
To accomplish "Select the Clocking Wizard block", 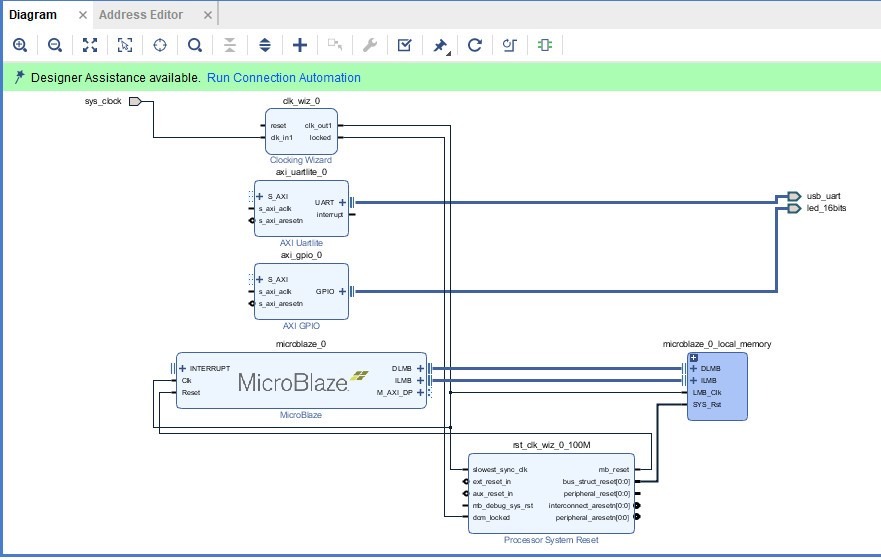I will point(301,131).
